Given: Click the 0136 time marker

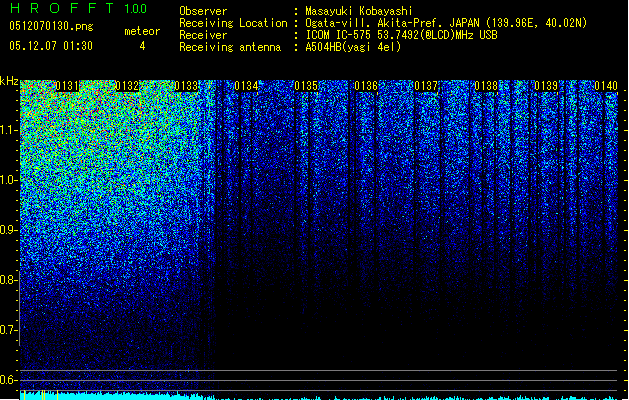Looking at the screenshot, I should [366, 86].
